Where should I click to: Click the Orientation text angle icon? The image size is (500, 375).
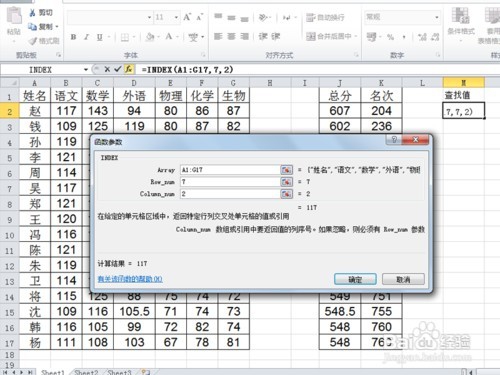coord(263,17)
